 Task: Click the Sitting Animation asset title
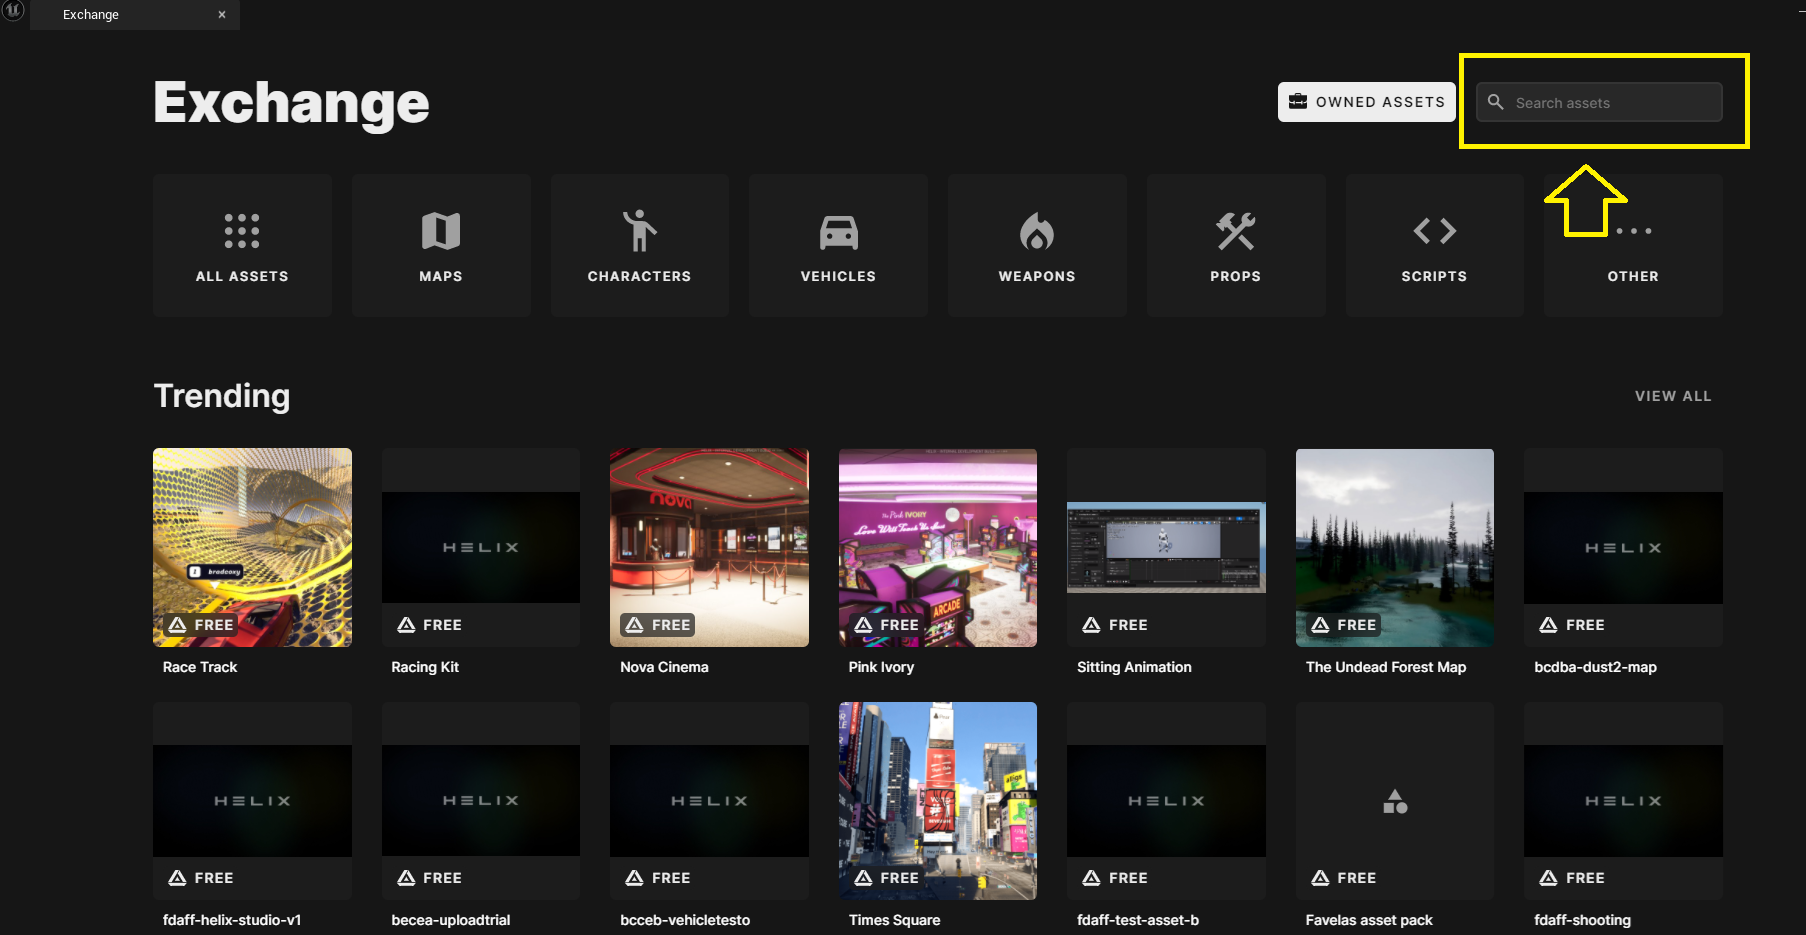[1134, 667]
